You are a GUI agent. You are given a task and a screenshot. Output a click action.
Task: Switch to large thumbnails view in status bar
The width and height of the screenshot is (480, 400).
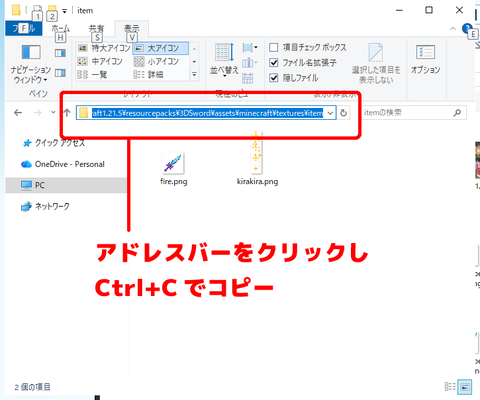(x=465, y=387)
